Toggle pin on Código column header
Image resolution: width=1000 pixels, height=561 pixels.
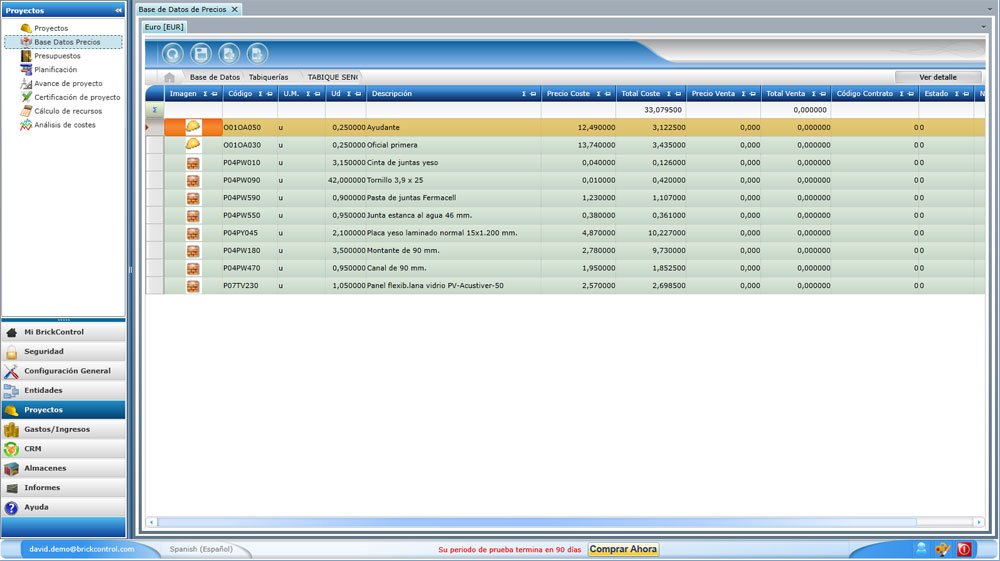pos(270,94)
